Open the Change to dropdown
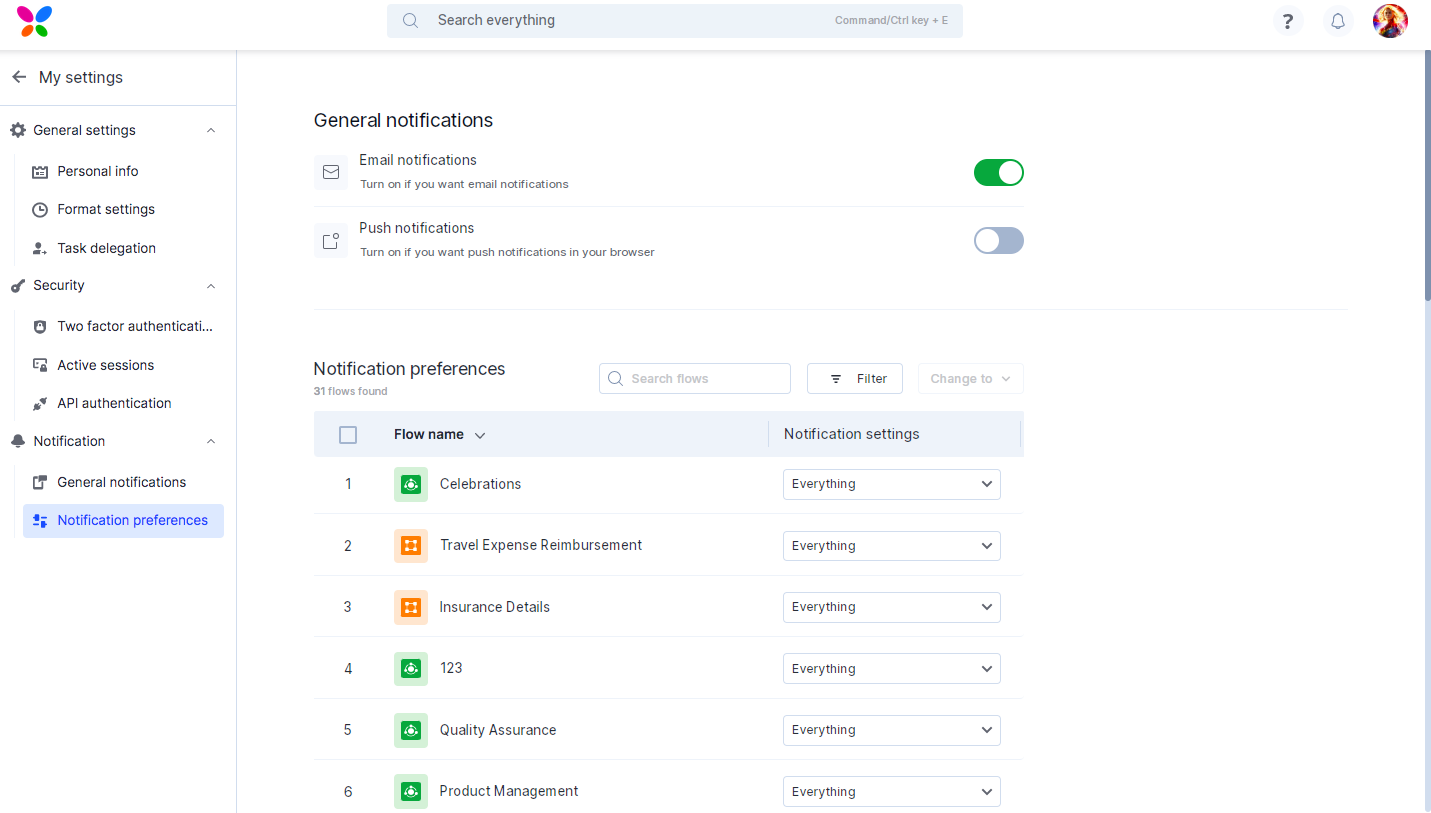Viewport: 1431px width, 813px height. [x=971, y=379]
